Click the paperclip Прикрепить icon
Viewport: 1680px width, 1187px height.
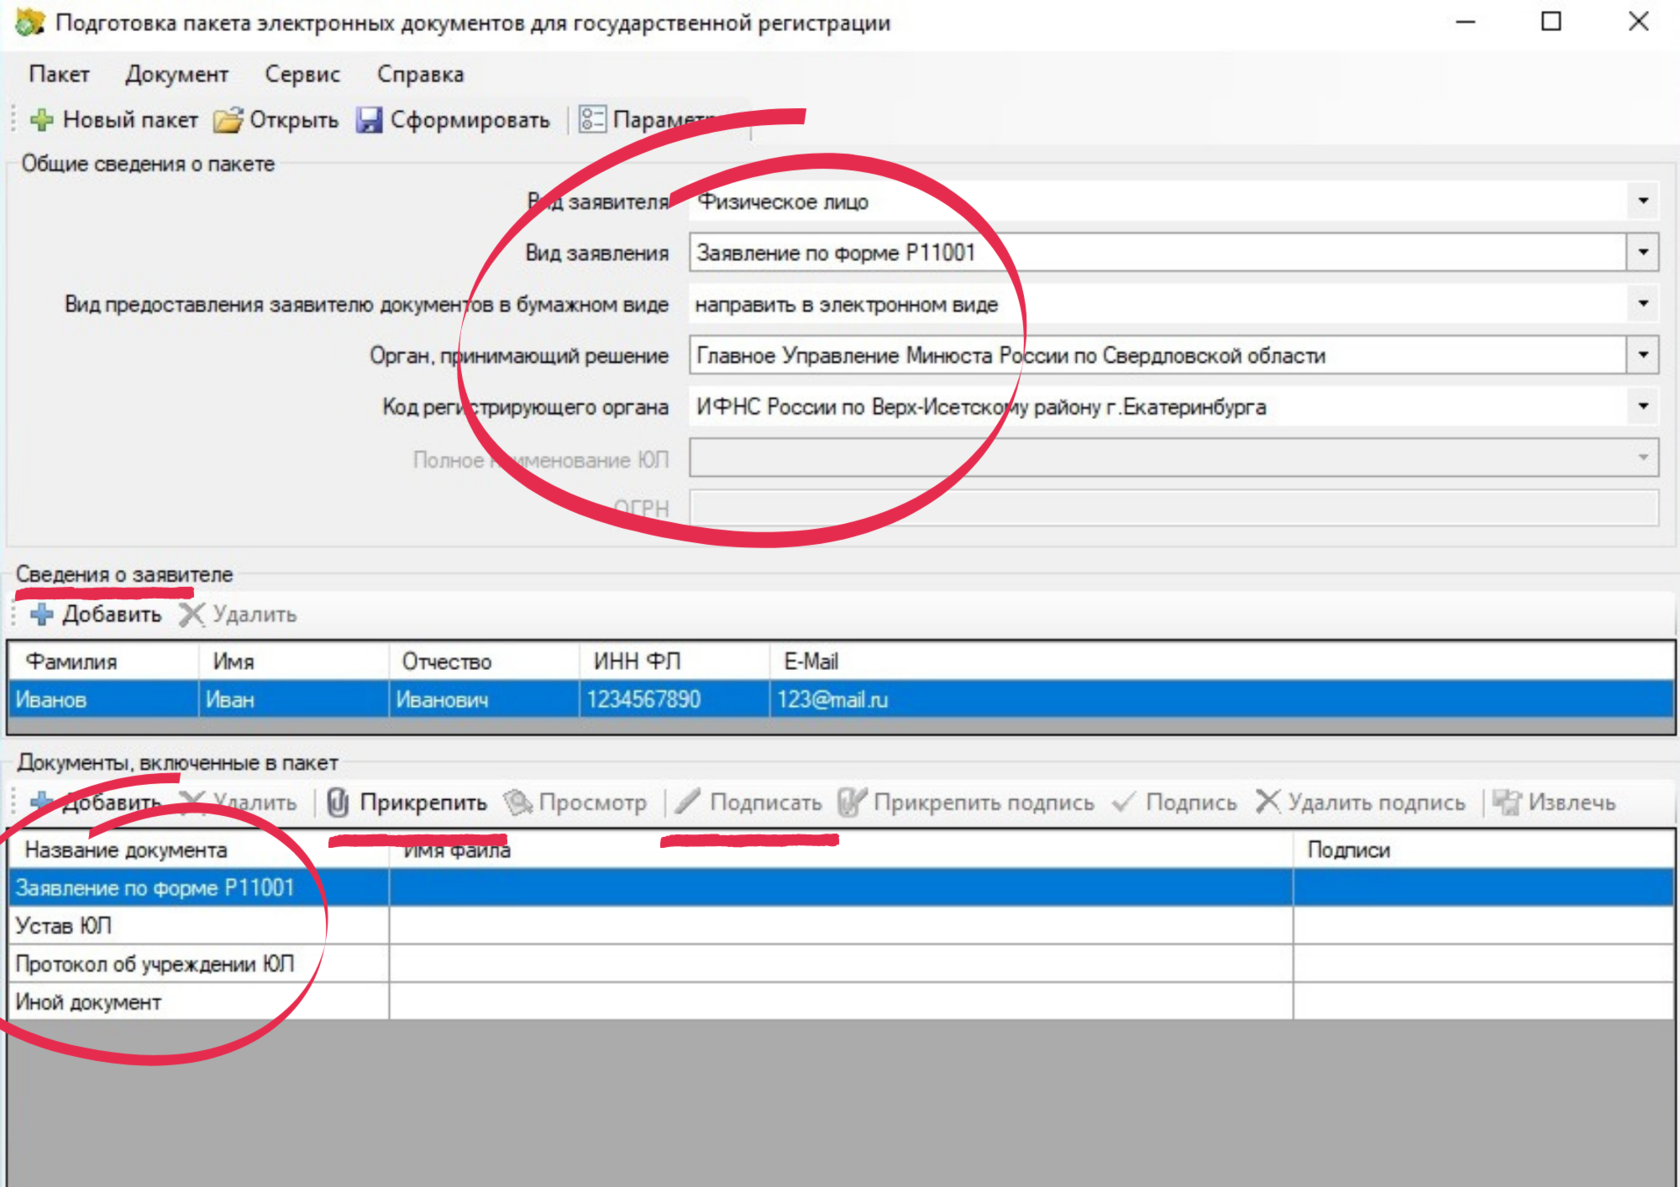(x=338, y=802)
